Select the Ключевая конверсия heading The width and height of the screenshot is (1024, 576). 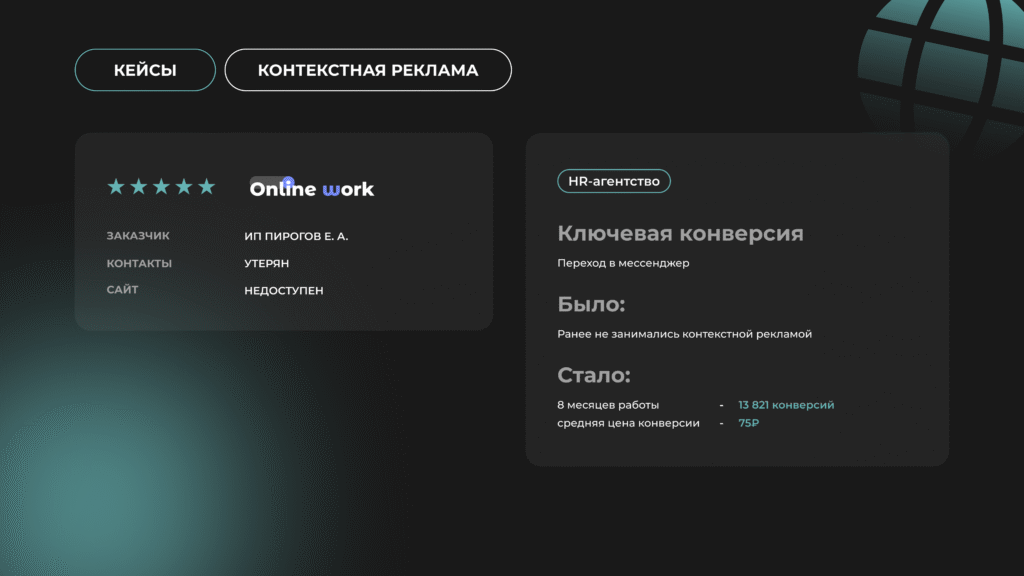click(x=680, y=234)
